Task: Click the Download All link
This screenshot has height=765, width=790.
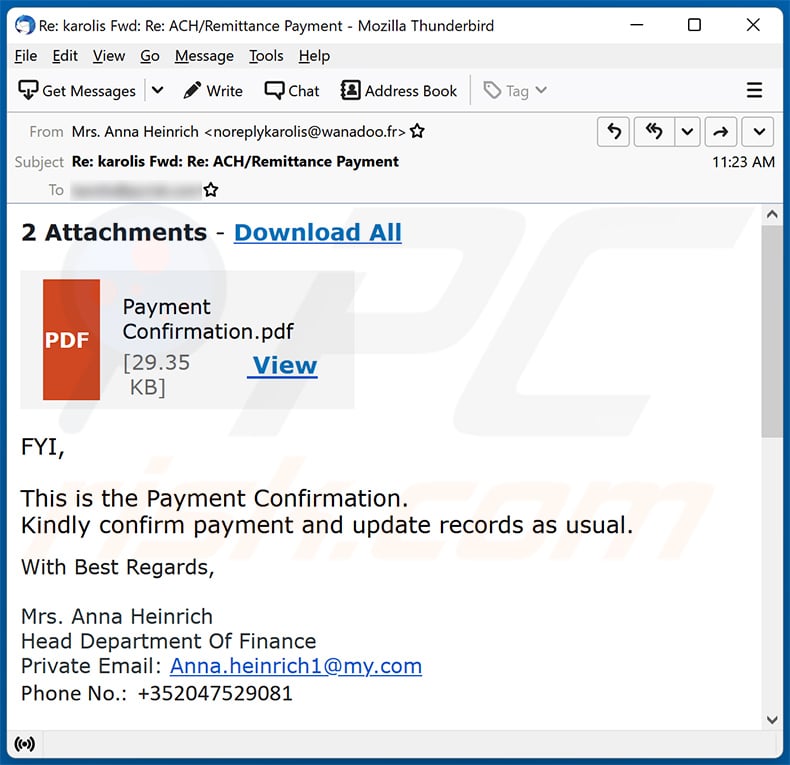Action: point(318,233)
